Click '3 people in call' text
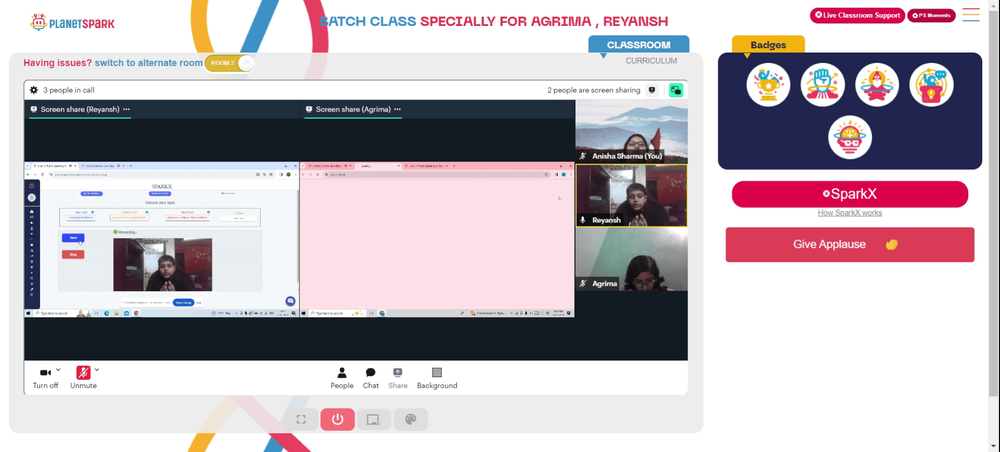Image resolution: width=1000 pixels, height=452 pixels. [69, 91]
